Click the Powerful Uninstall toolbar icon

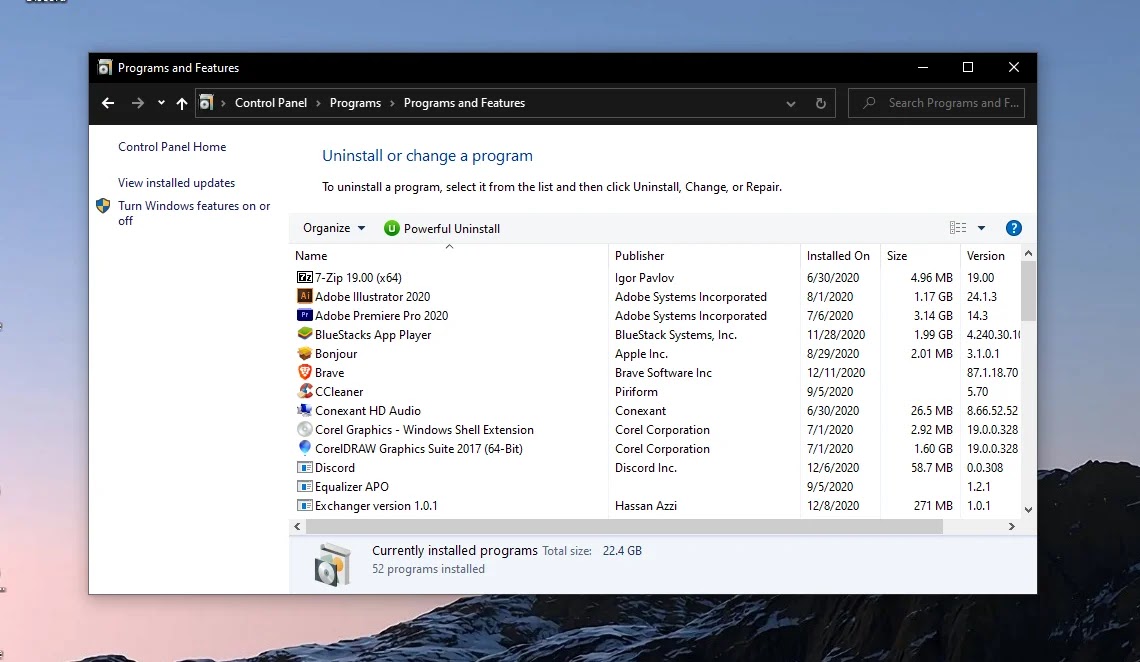click(x=391, y=228)
